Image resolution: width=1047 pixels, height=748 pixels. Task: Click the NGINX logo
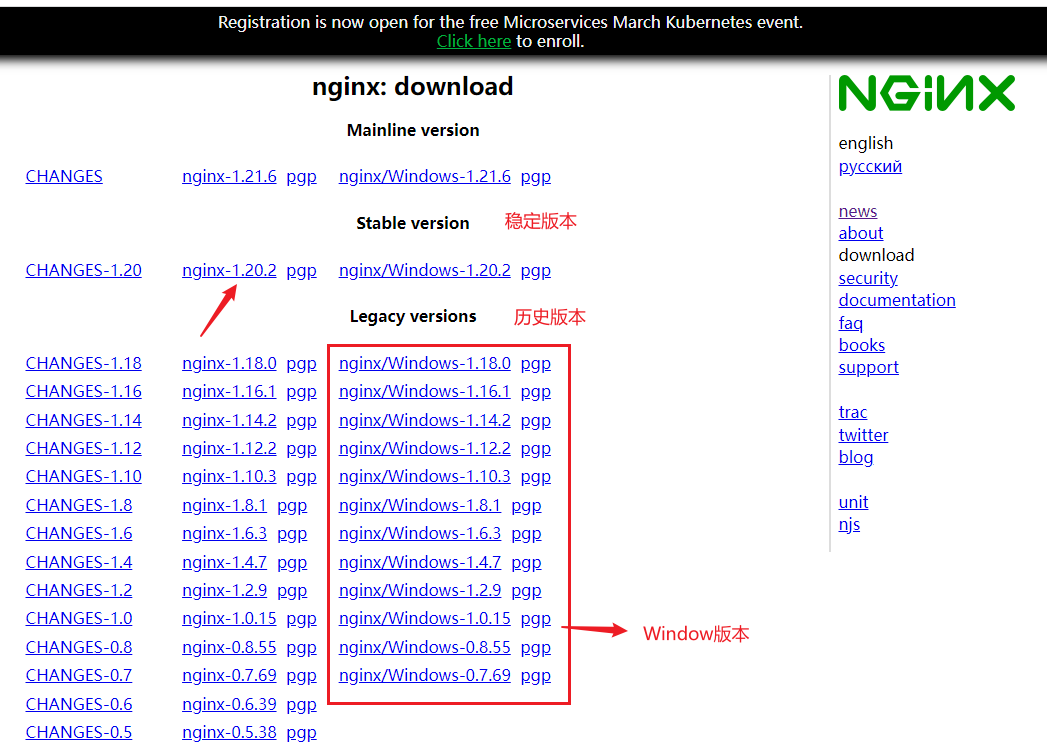coord(927,93)
